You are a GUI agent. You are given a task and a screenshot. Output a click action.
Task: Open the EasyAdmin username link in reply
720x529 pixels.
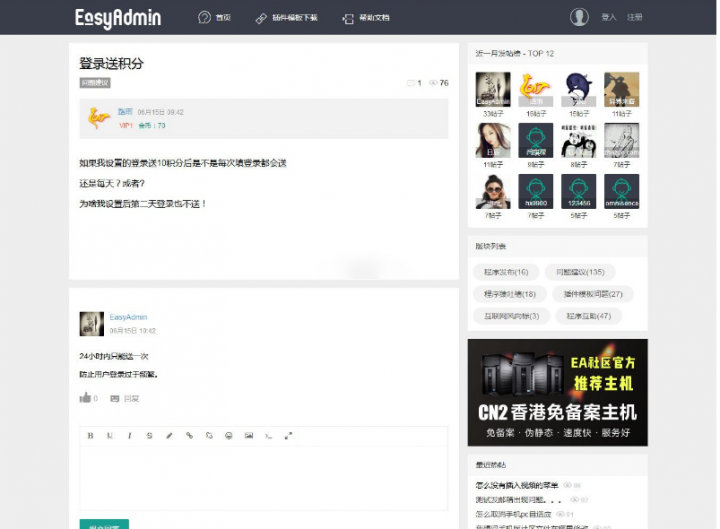tap(128, 317)
